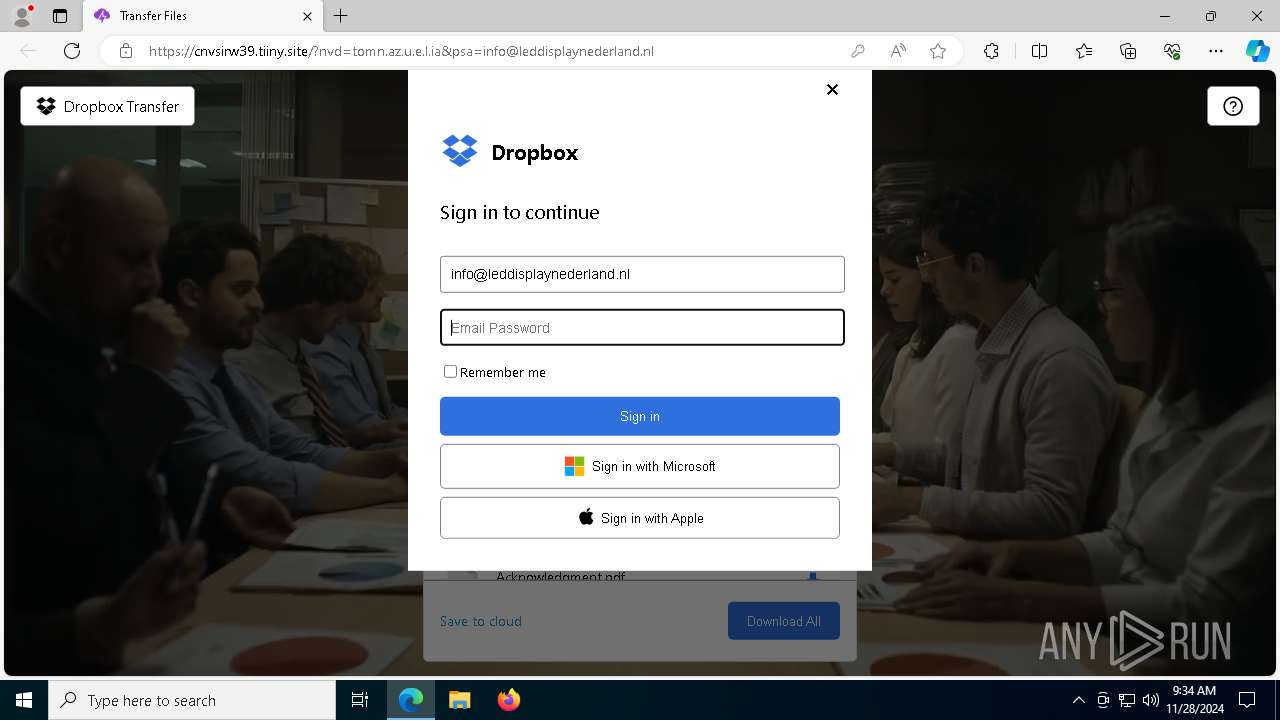
Task: Focus the Email Password field
Action: (642, 327)
